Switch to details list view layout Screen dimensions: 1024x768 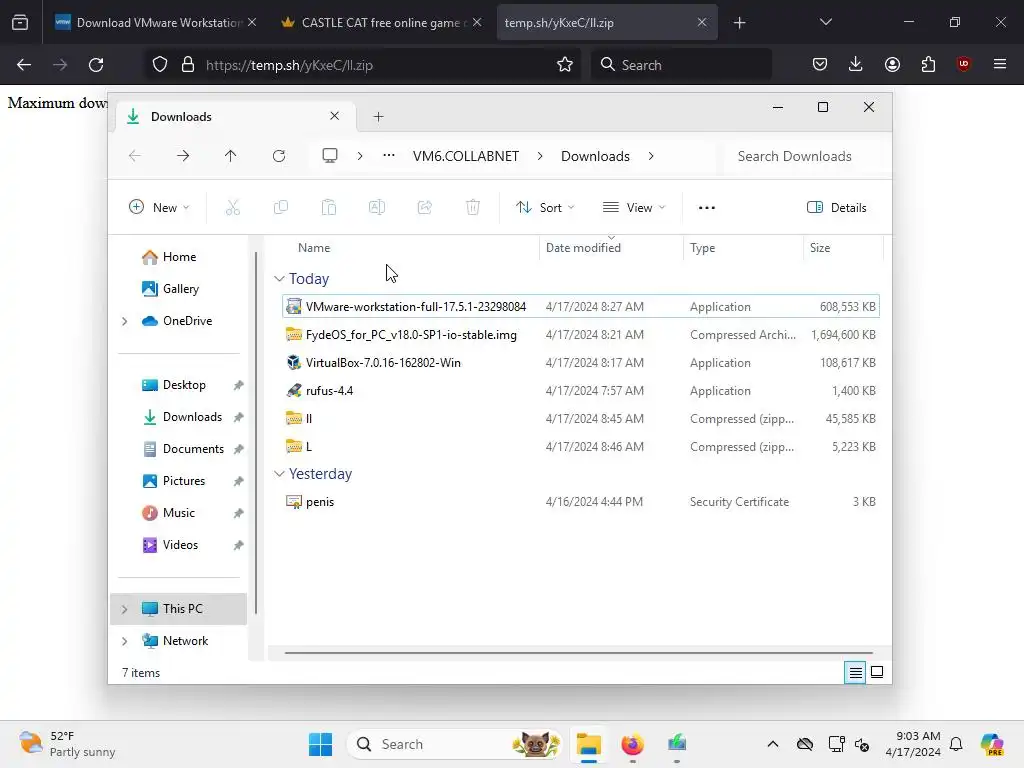point(855,672)
